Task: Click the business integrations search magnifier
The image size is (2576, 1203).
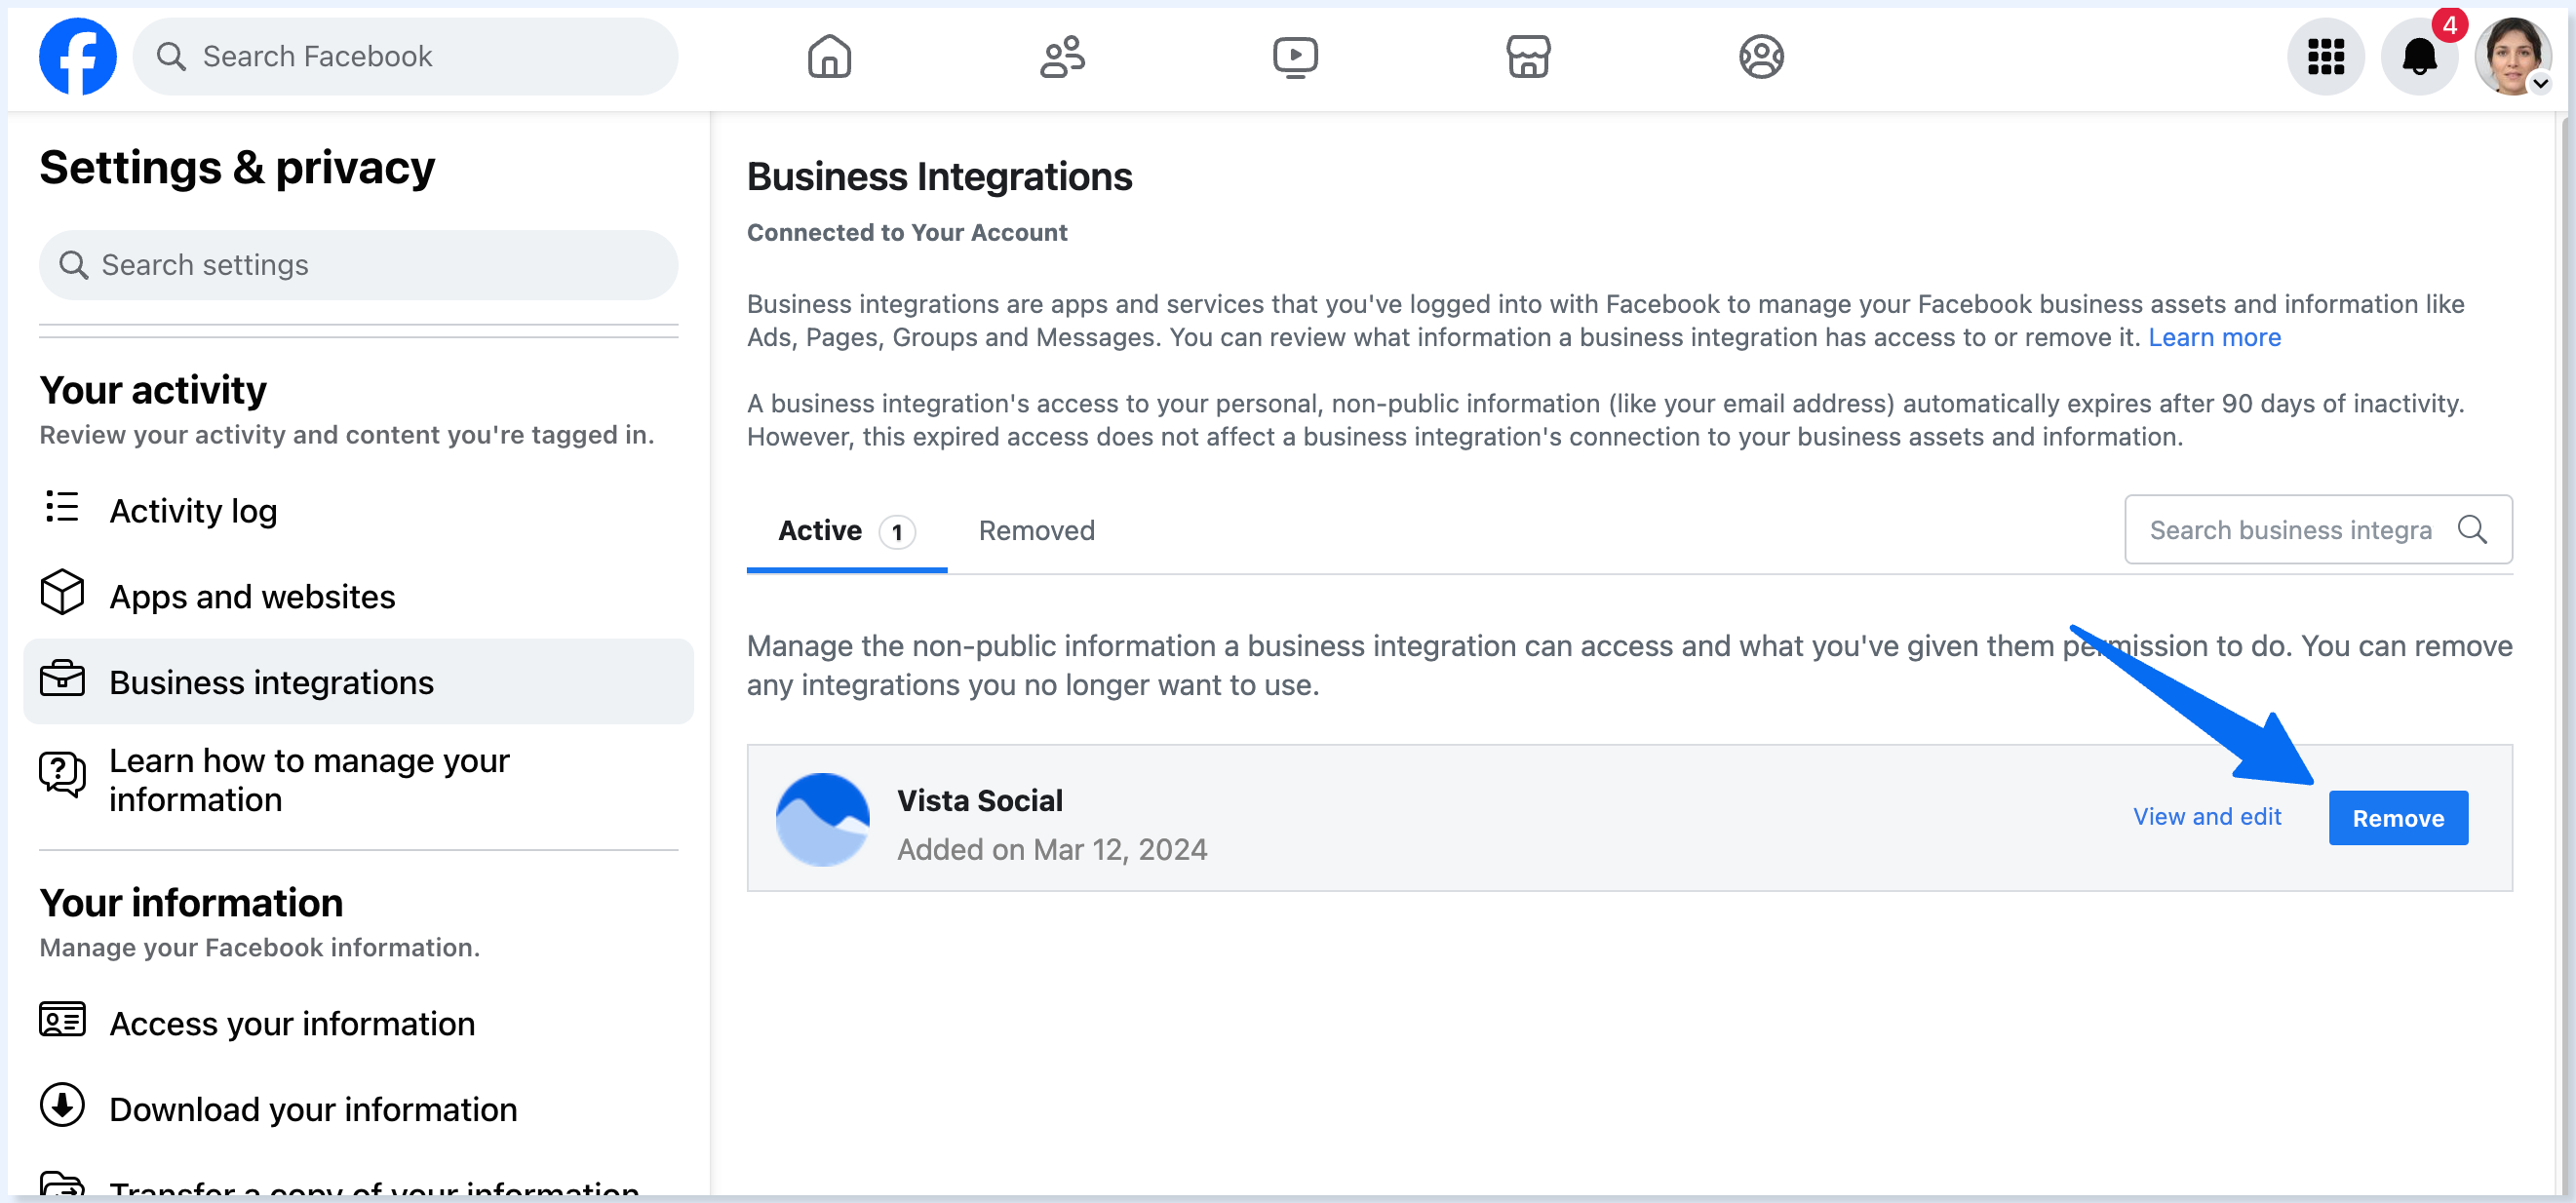Action: coord(2472,529)
